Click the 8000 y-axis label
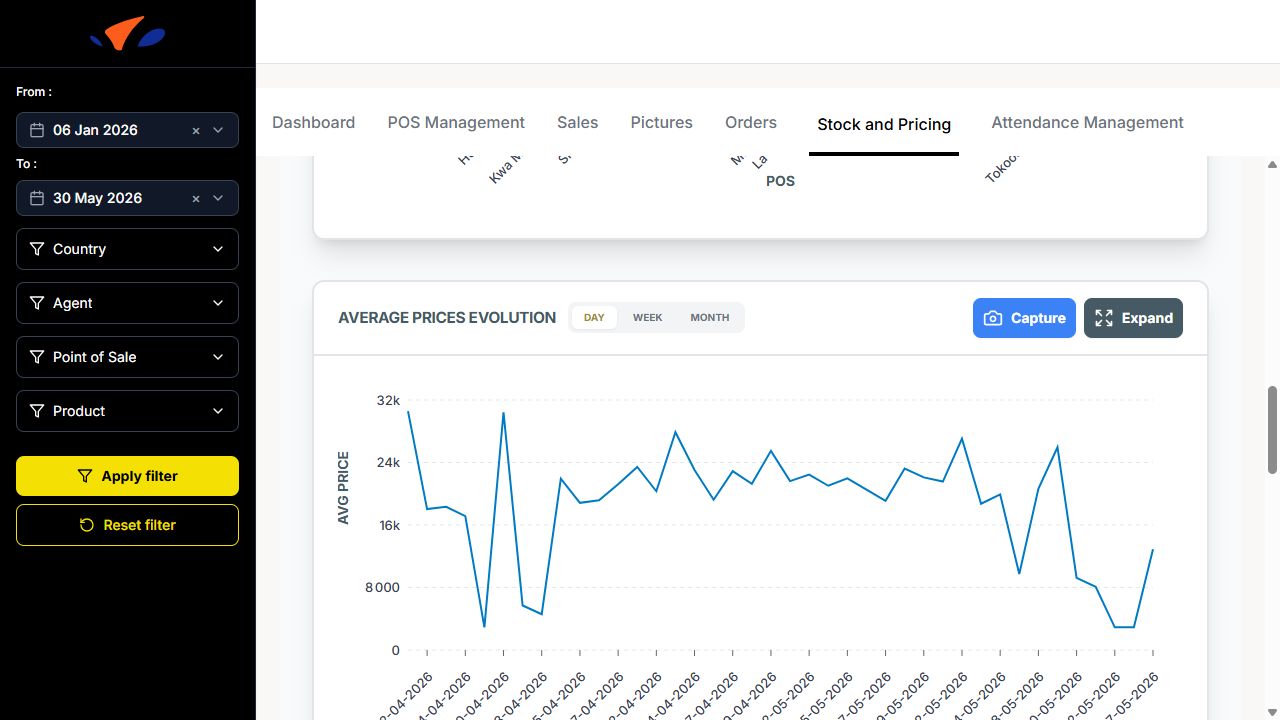The image size is (1280, 720). (382, 587)
